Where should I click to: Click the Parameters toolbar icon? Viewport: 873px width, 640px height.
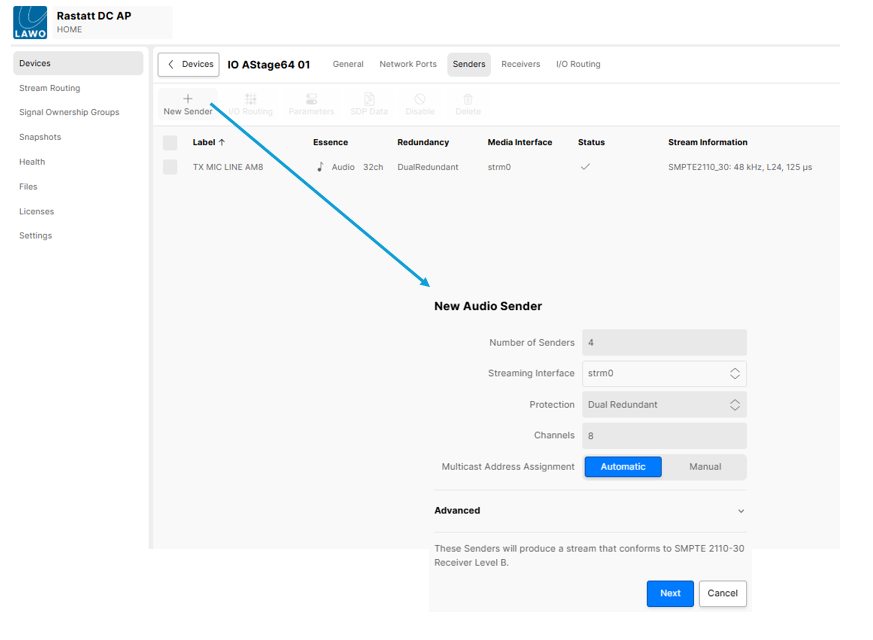(311, 99)
